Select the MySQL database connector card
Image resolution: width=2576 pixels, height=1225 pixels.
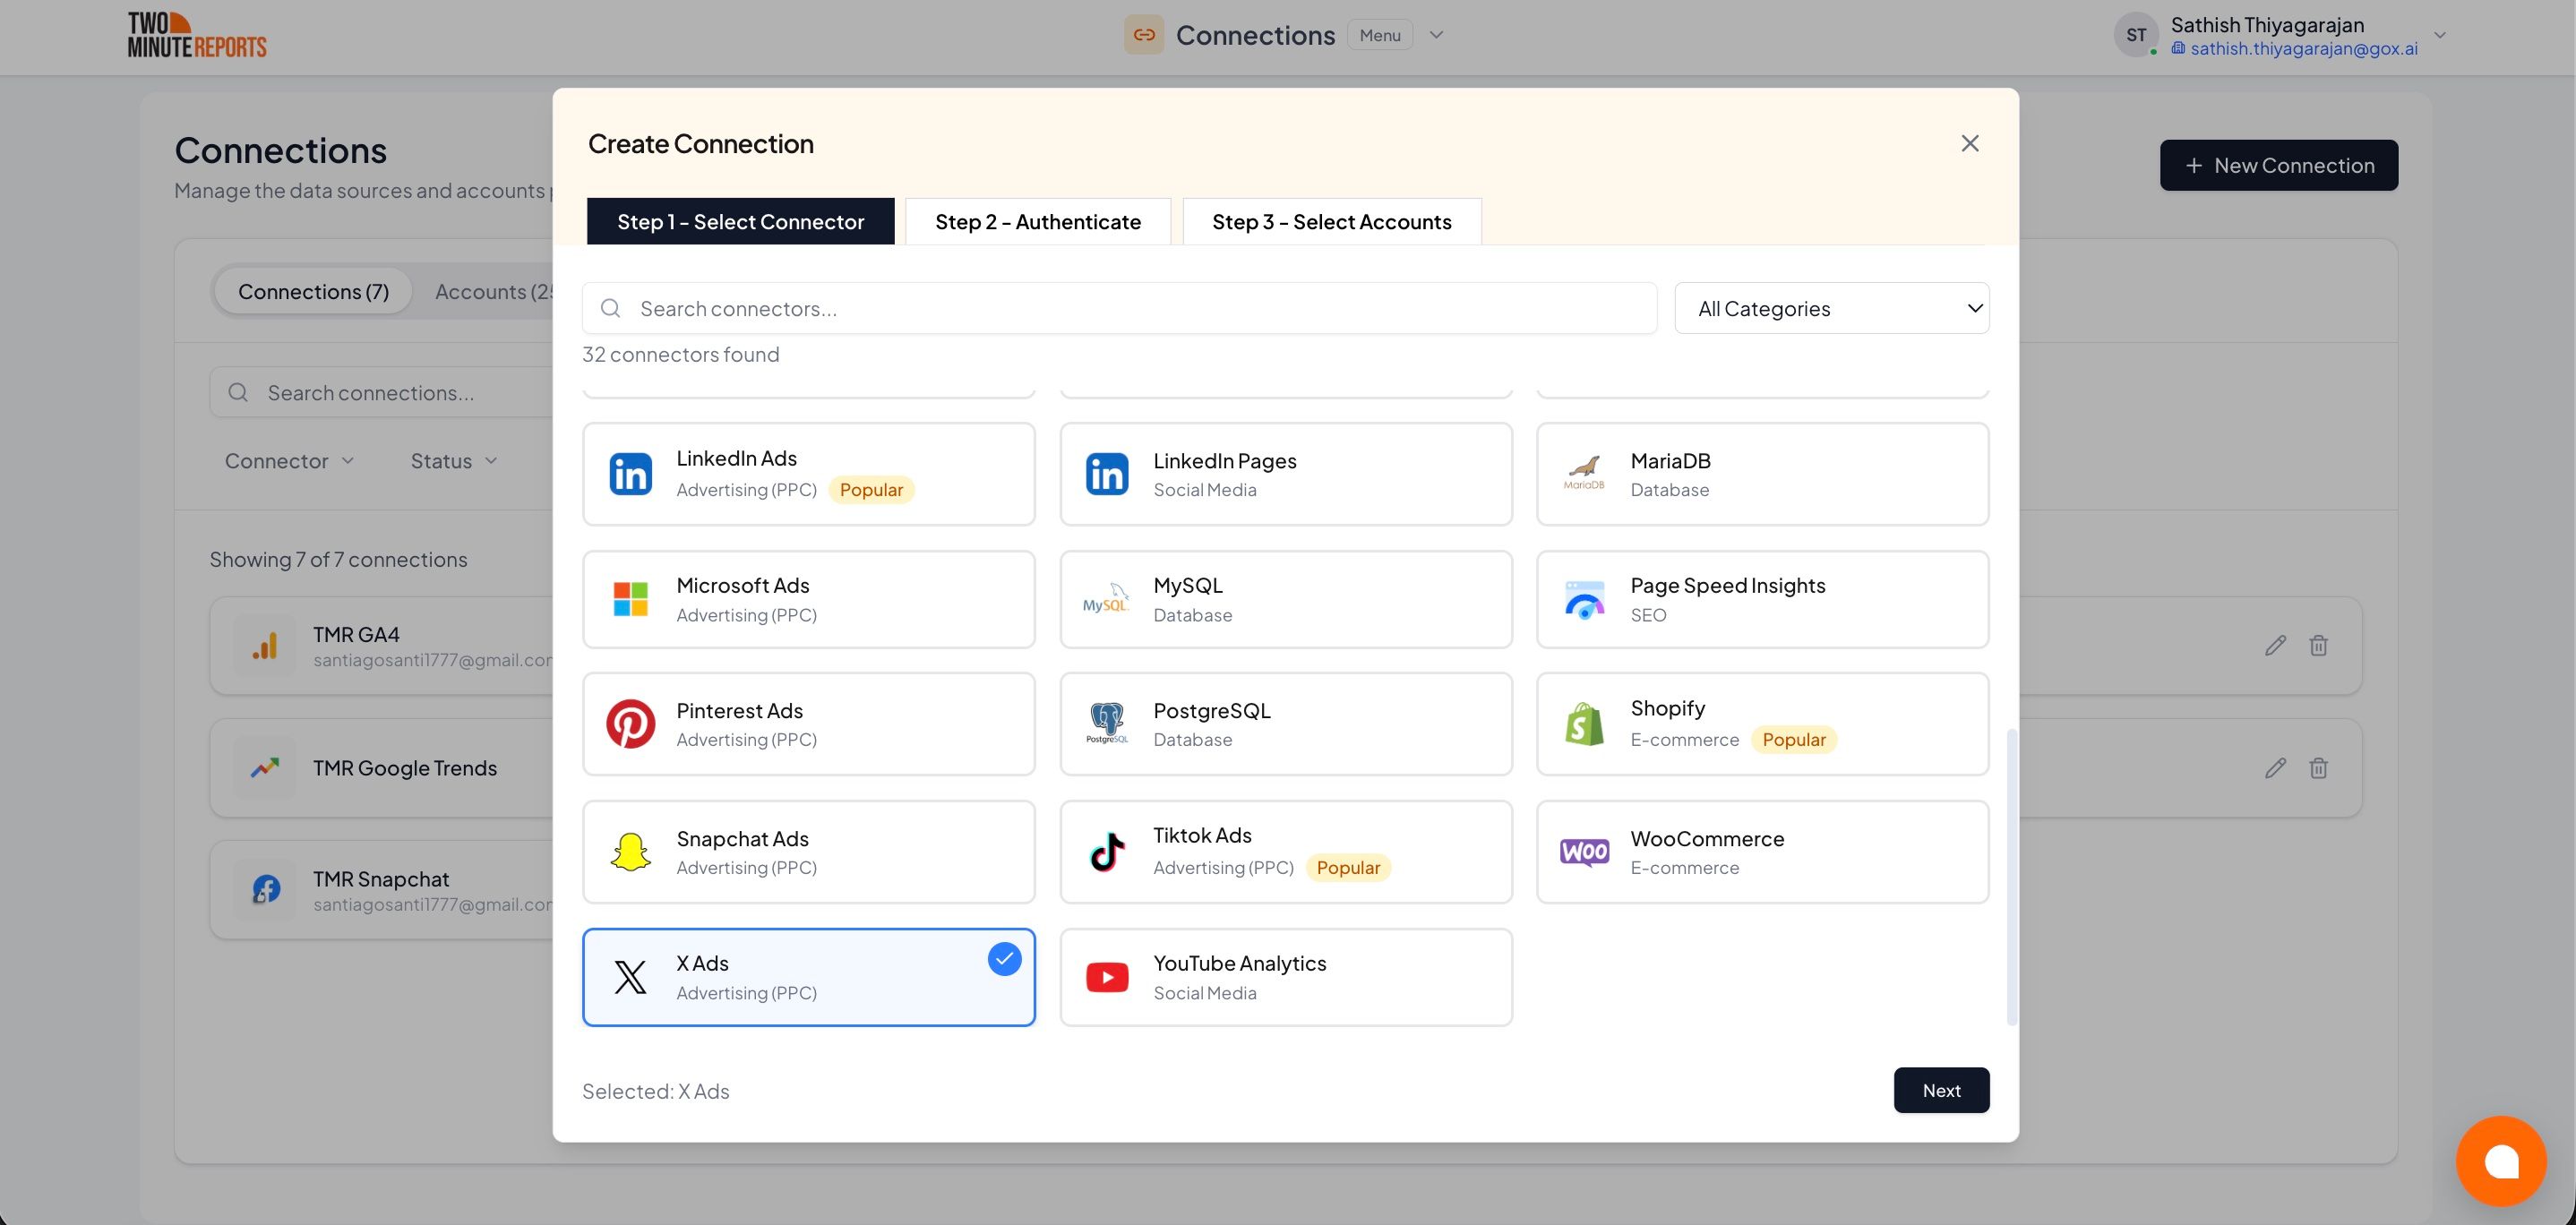click(x=1285, y=599)
